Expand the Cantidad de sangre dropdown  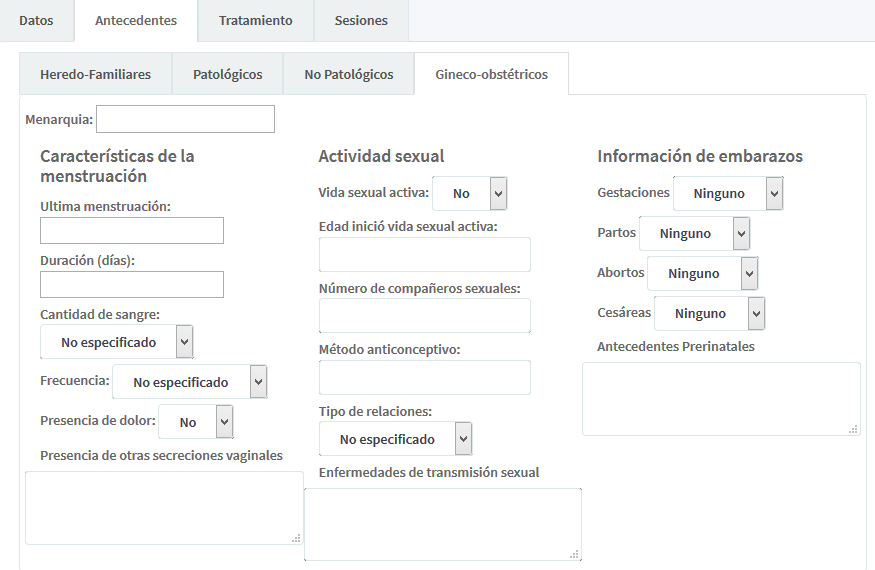click(116, 342)
